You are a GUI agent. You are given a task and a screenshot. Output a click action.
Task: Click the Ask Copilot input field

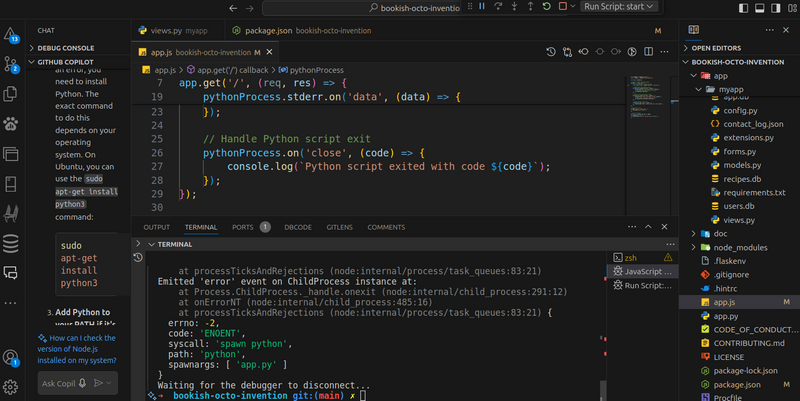[x=58, y=384]
